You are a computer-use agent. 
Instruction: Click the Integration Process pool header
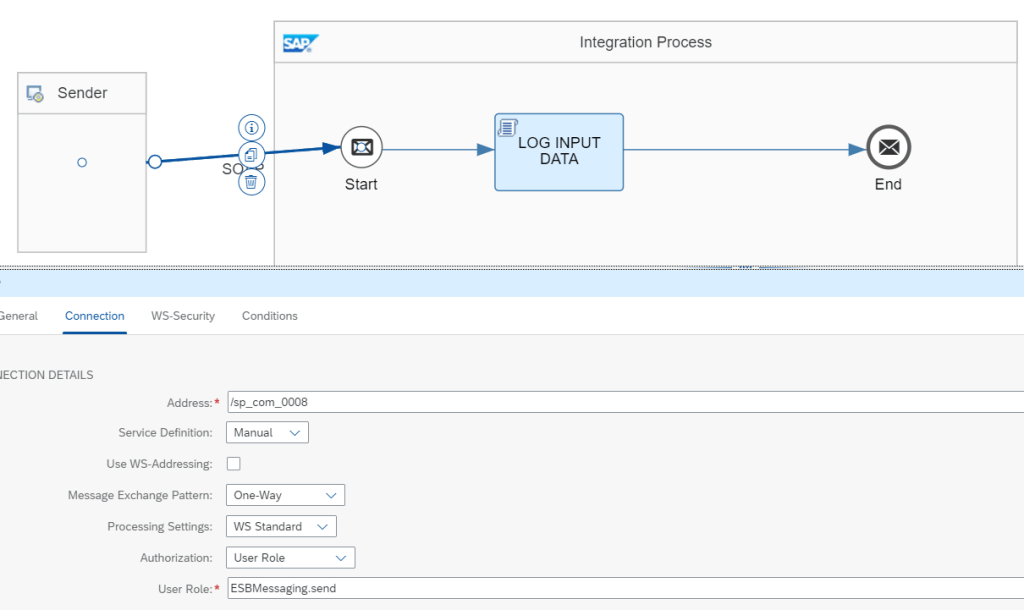coord(646,42)
